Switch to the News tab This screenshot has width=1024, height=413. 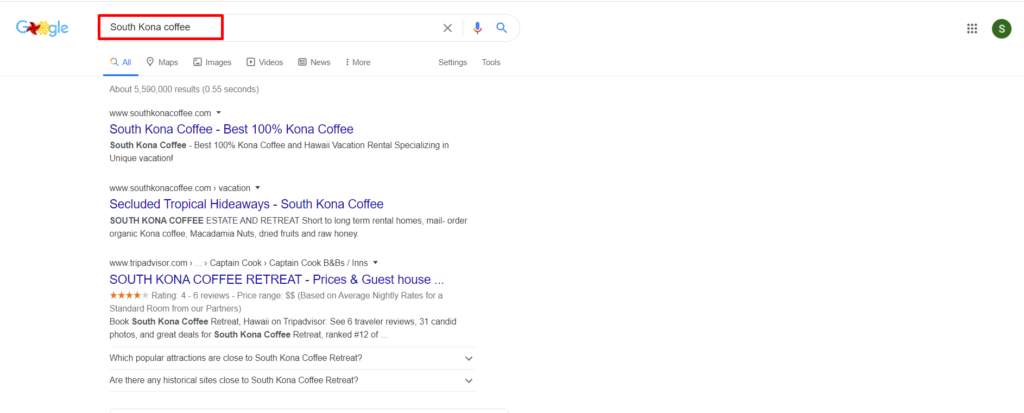click(x=314, y=63)
